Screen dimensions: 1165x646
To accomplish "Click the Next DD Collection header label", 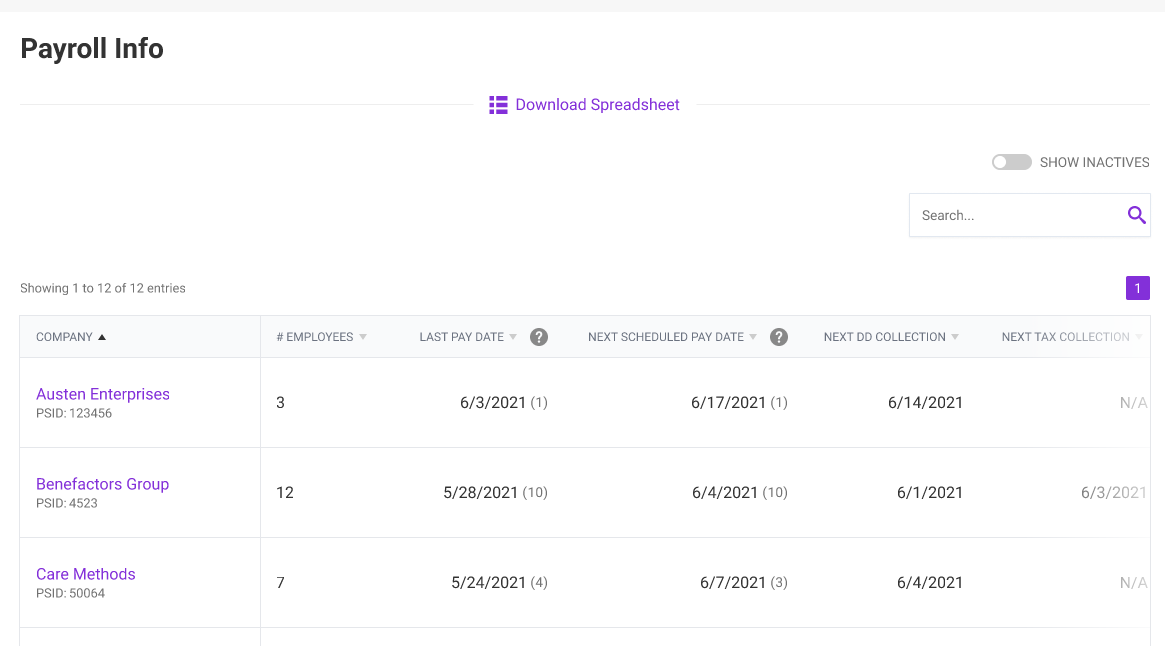I will pyautogui.click(x=884, y=337).
